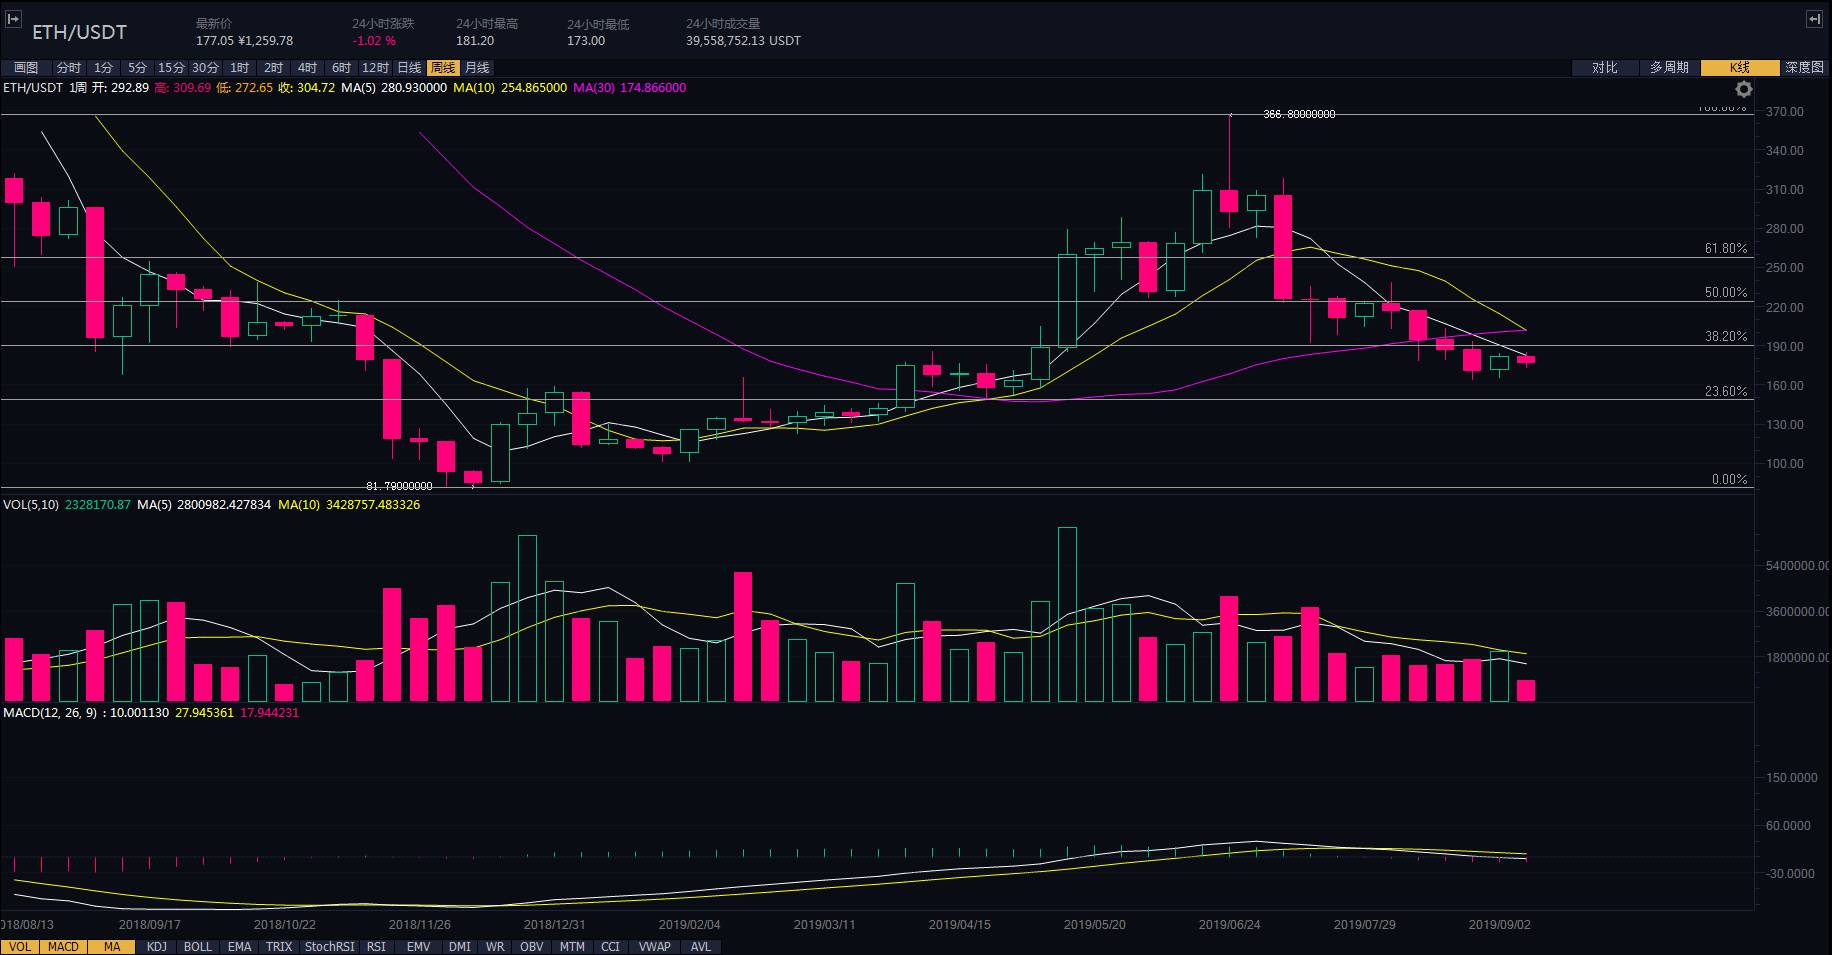Click the 23.60% Fibonacci level label

pos(1726,392)
